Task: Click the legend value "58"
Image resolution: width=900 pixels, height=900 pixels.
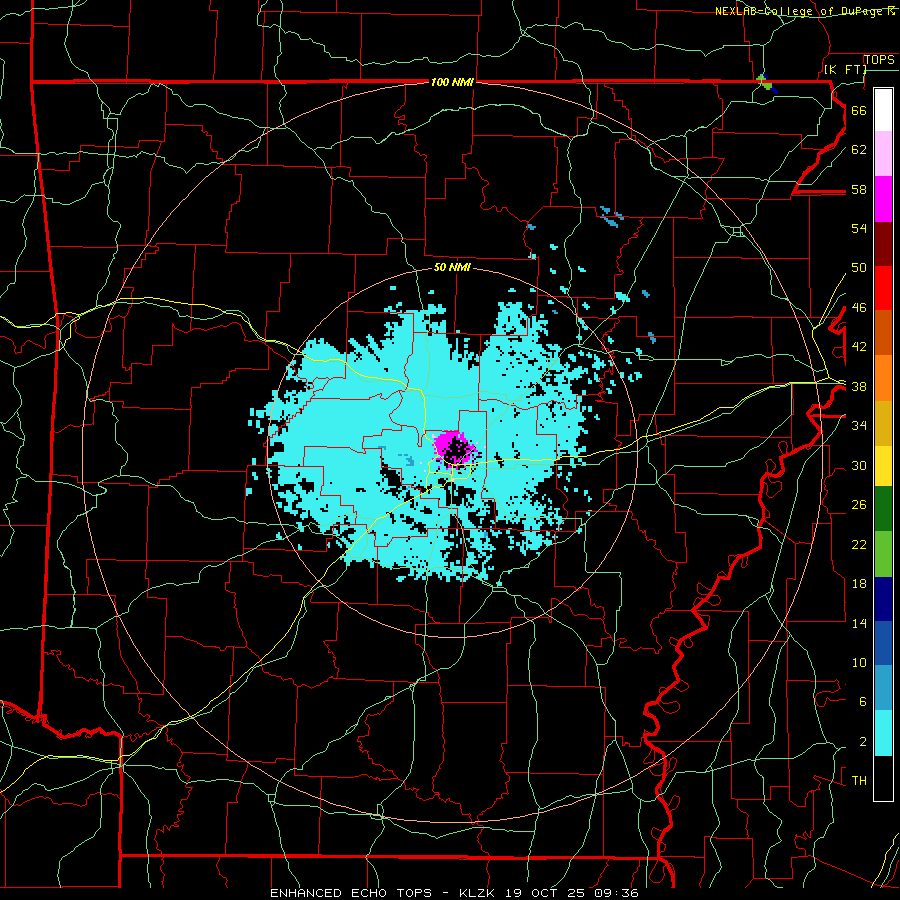Action: [x=859, y=189]
